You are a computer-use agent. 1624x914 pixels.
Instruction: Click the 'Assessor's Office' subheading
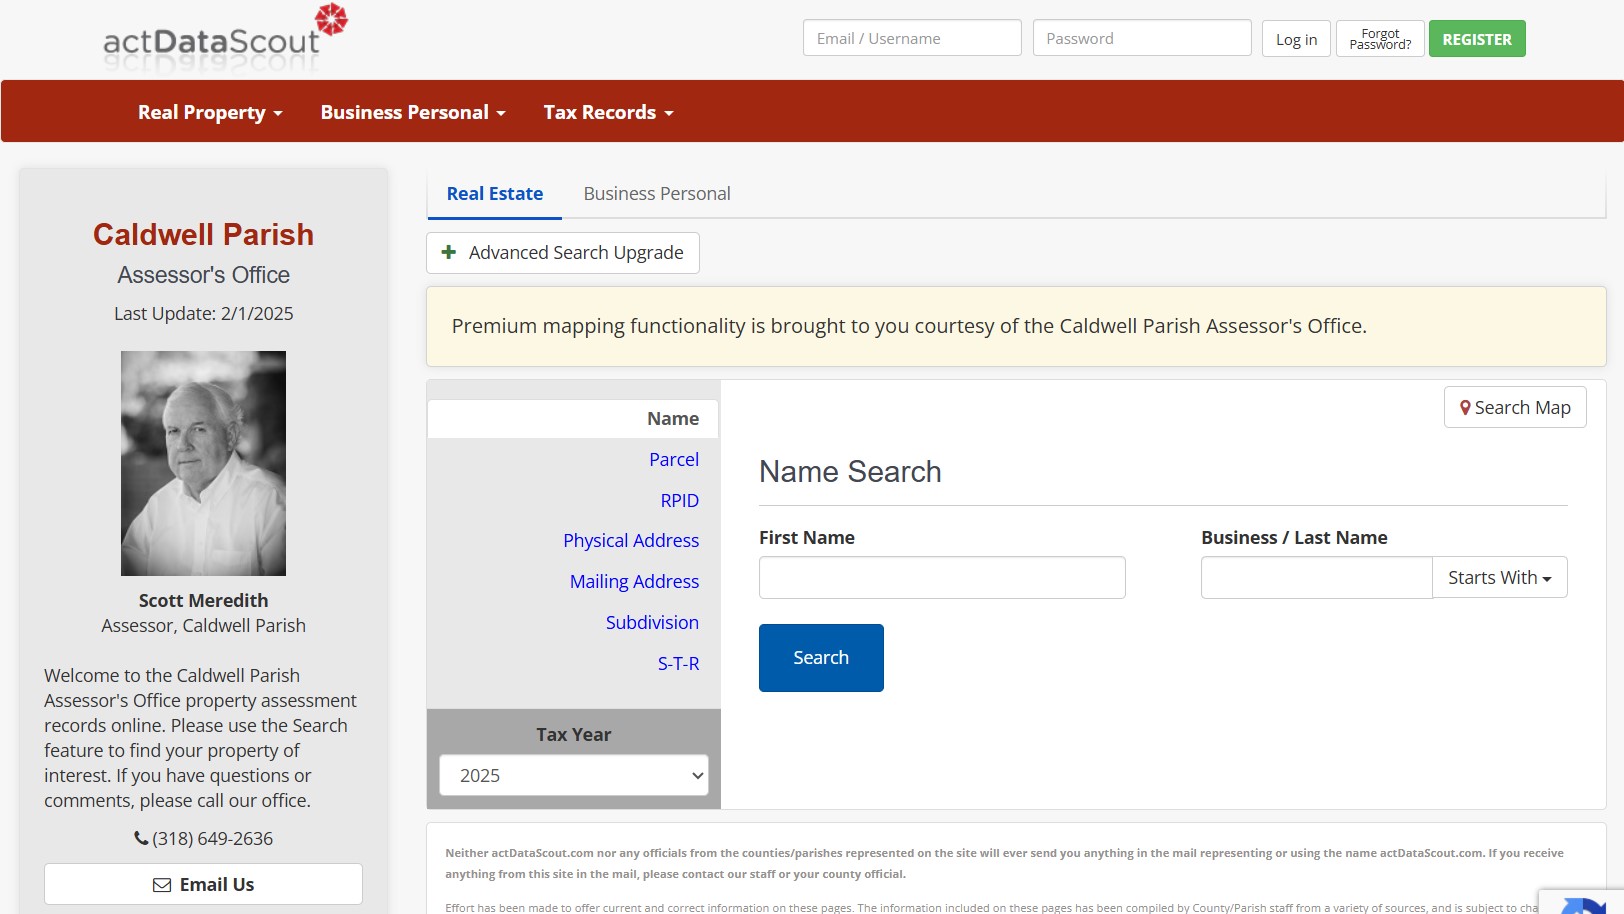[203, 274]
